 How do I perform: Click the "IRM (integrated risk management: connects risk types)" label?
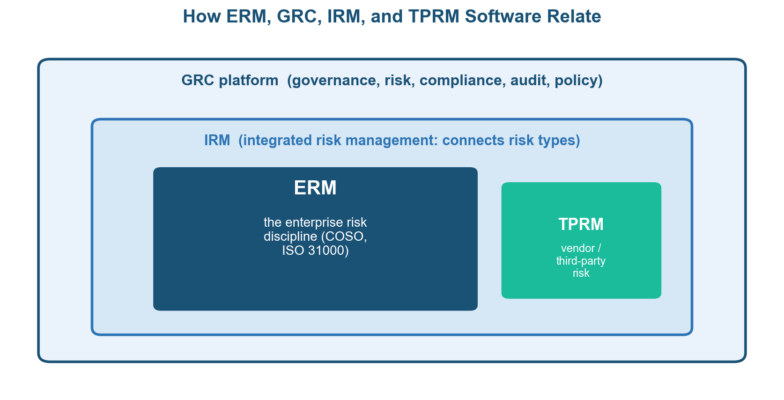pyautogui.click(x=392, y=140)
